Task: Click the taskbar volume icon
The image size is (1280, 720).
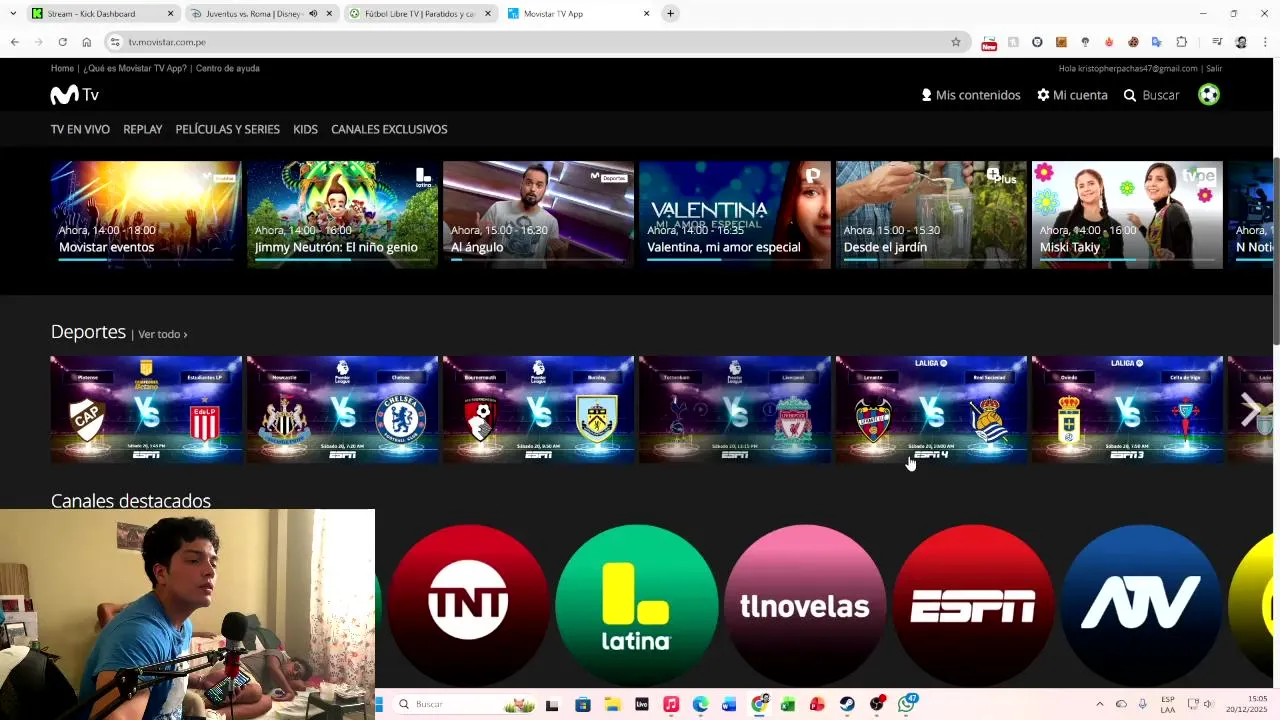Action: point(1208,705)
